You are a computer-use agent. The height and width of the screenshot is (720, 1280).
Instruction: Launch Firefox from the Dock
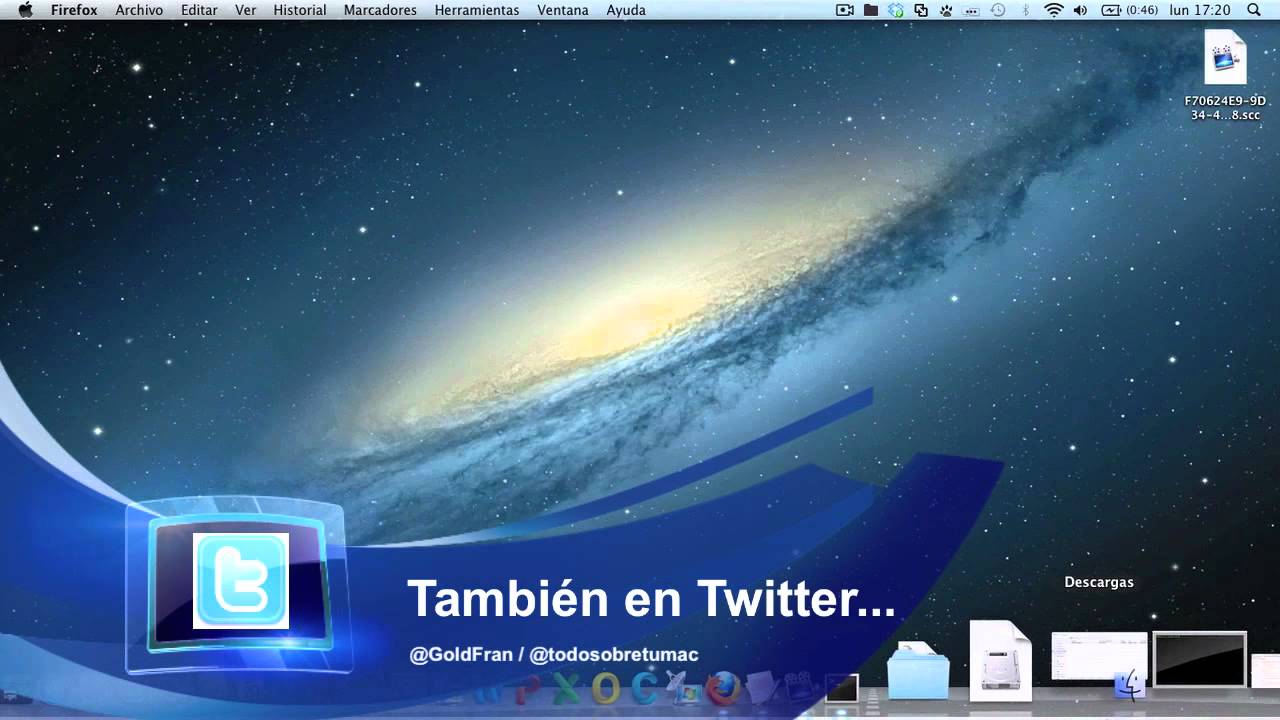pos(722,688)
